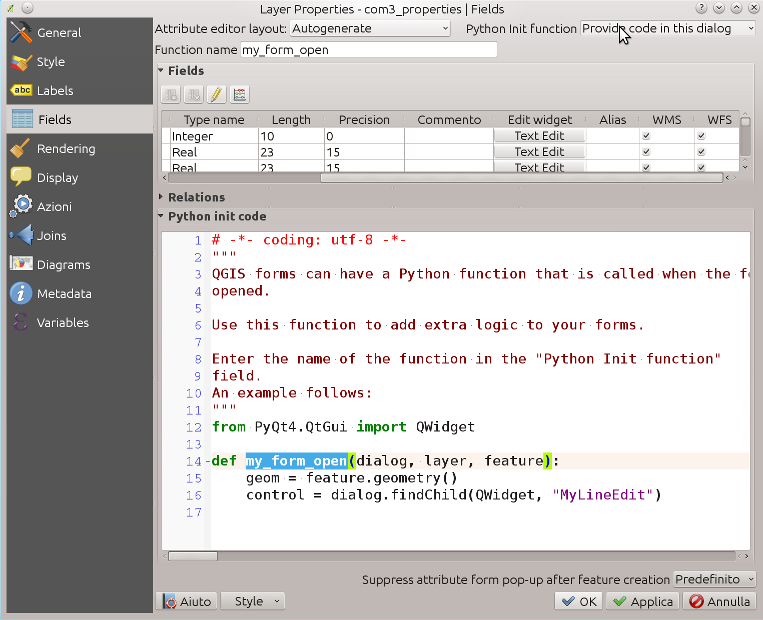Click the round pin icon beside the window menu

[28, 8]
